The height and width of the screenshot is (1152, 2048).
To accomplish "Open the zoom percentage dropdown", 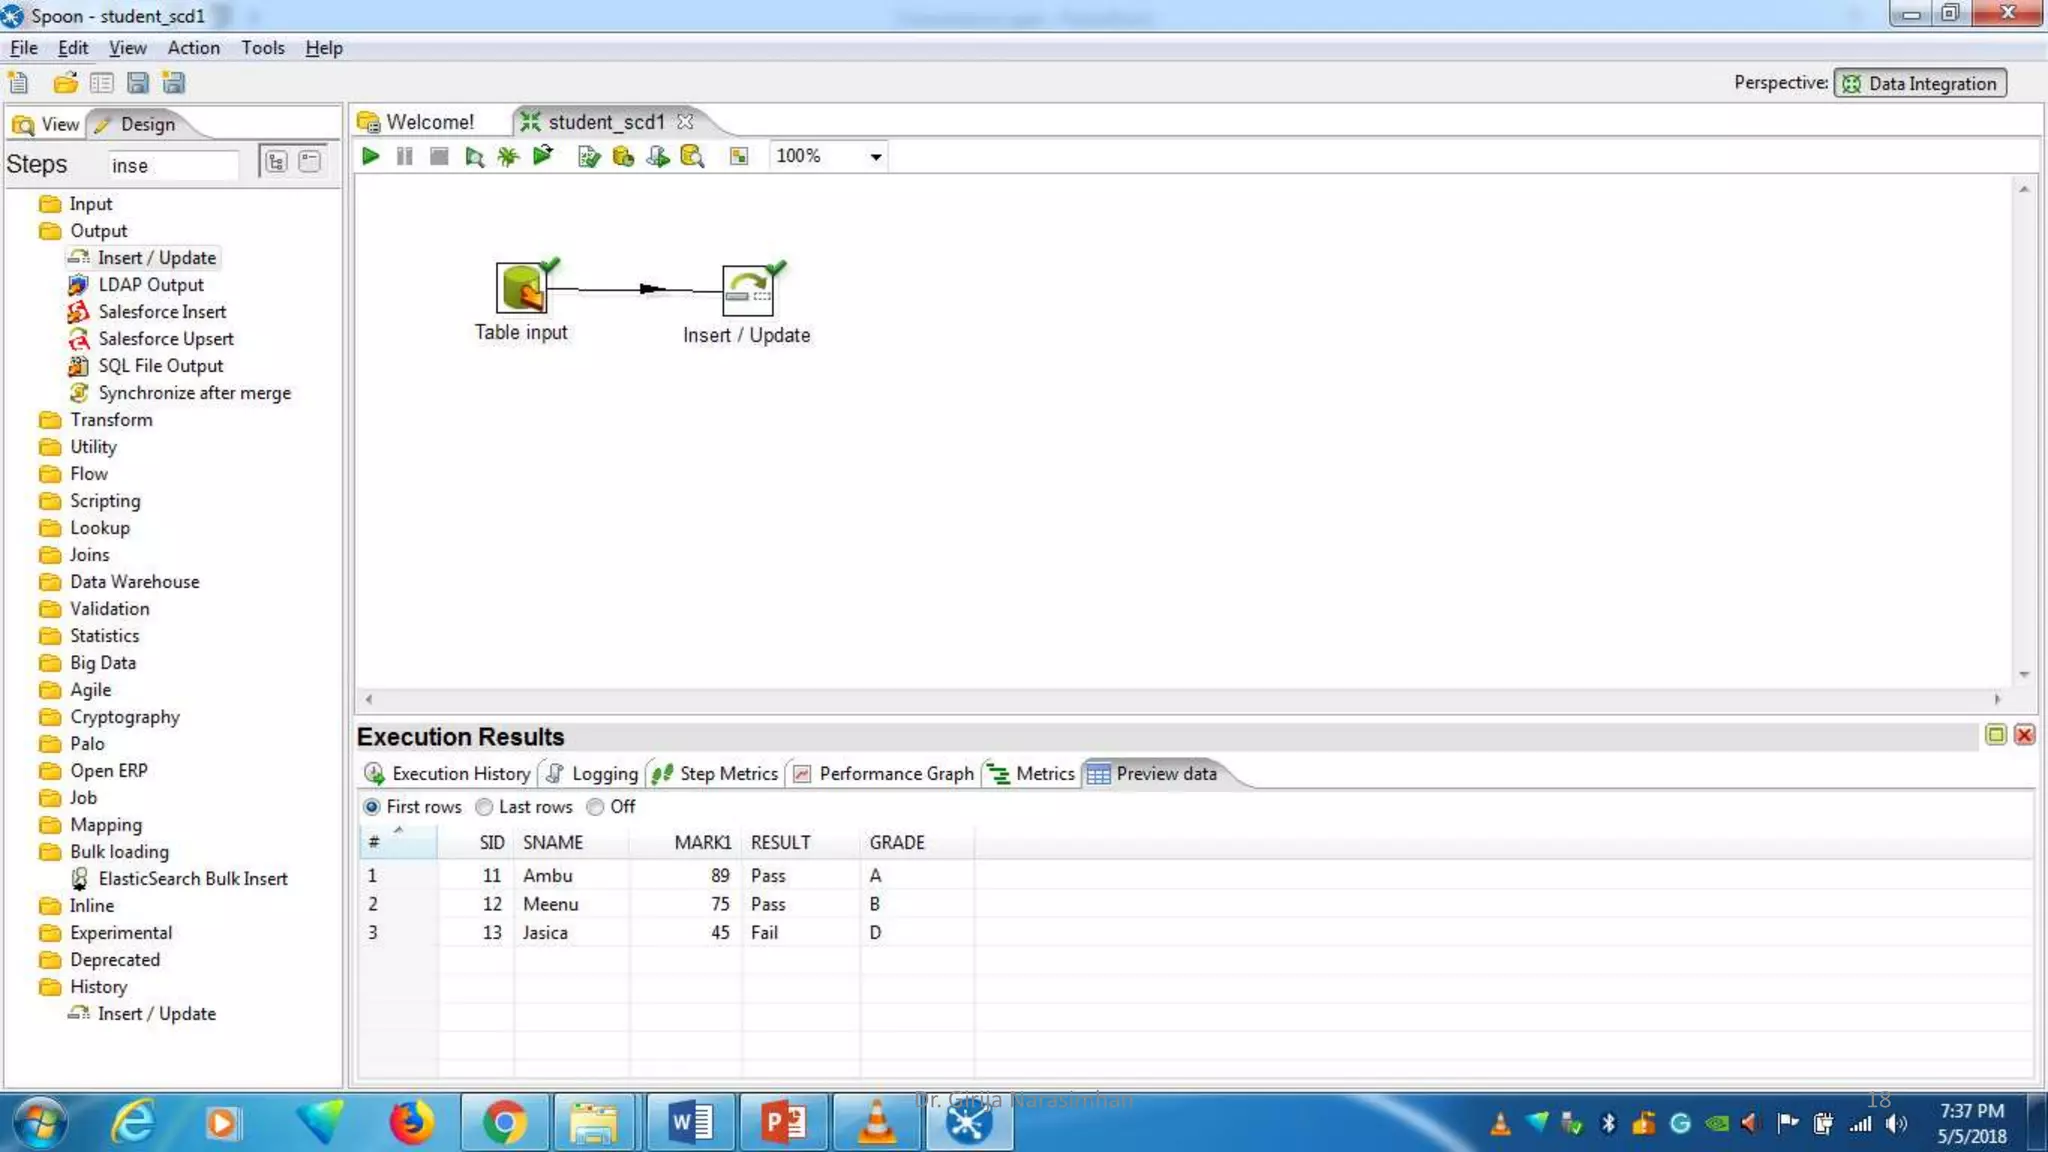I will (876, 157).
